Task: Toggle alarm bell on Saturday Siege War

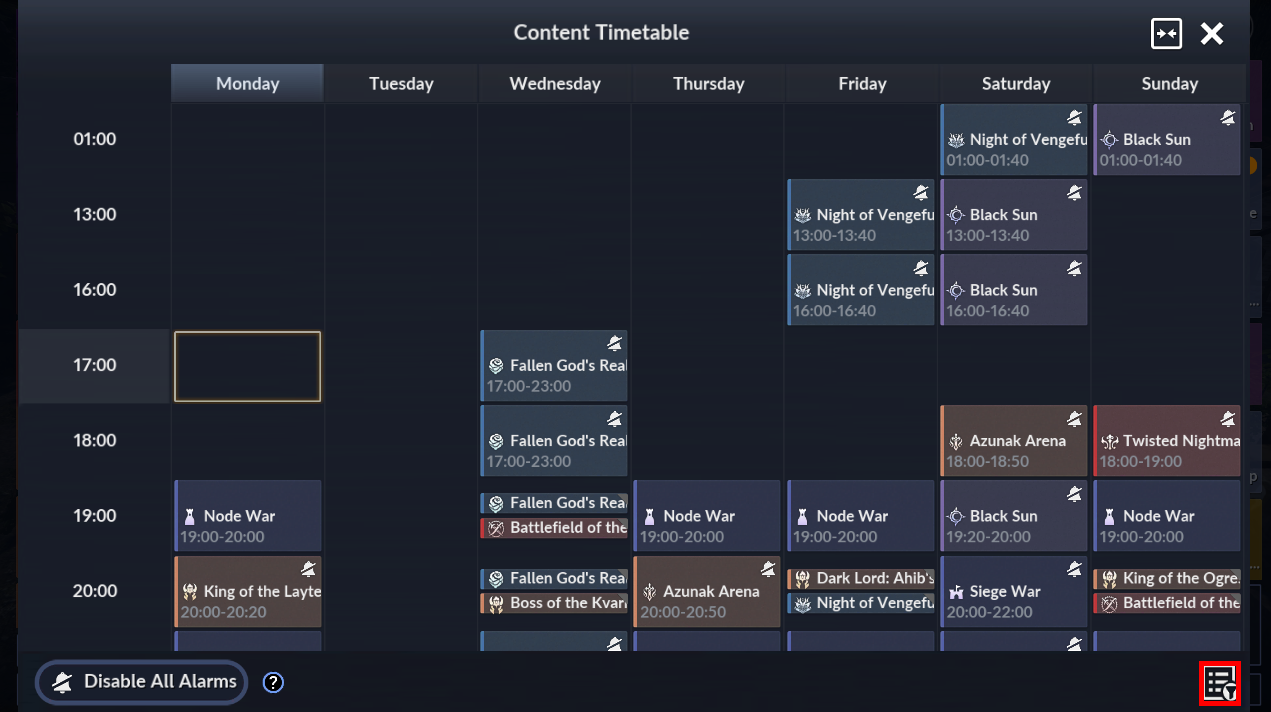Action: click(1074, 569)
